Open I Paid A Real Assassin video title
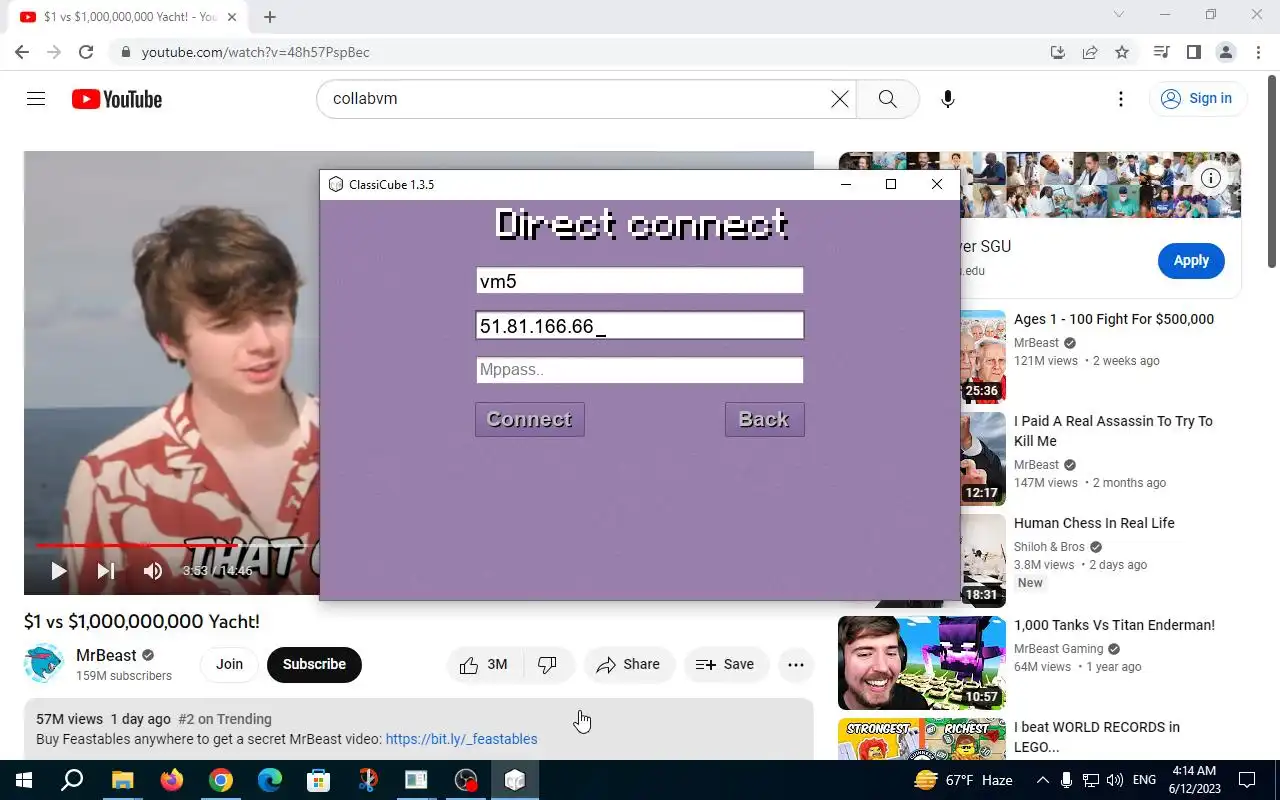The image size is (1280, 800). point(1113,431)
